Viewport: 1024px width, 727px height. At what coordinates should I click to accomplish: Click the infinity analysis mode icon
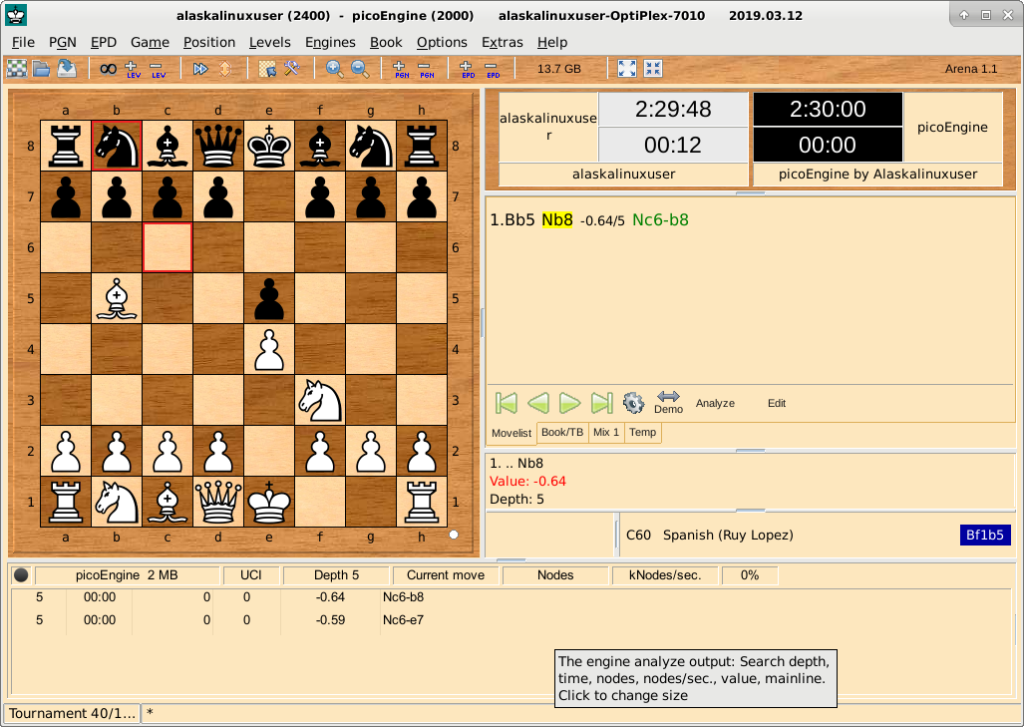click(107, 69)
